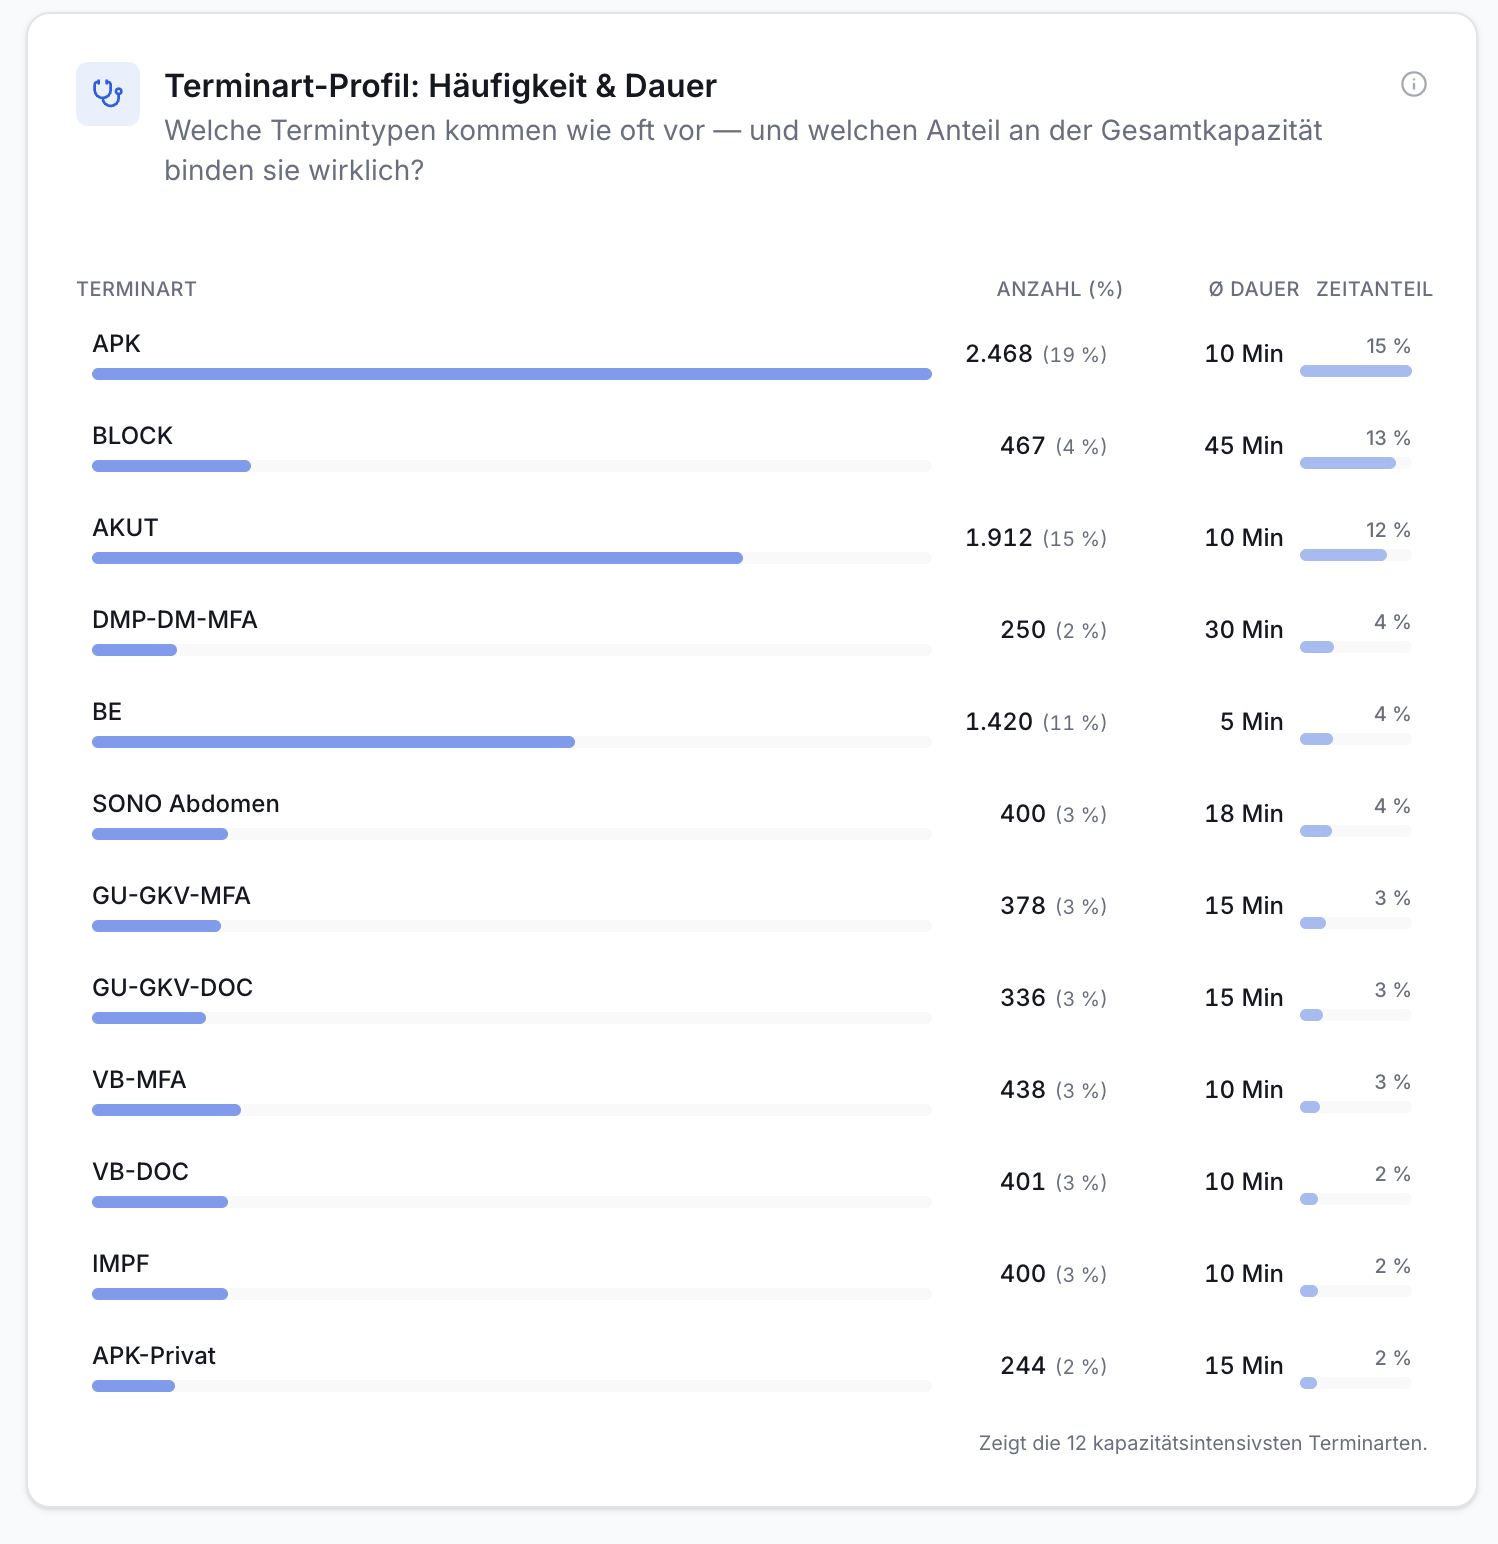This screenshot has width=1498, height=1544.
Task: Select the VB-DOC row label
Action: pyautogui.click(x=140, y=1172)
